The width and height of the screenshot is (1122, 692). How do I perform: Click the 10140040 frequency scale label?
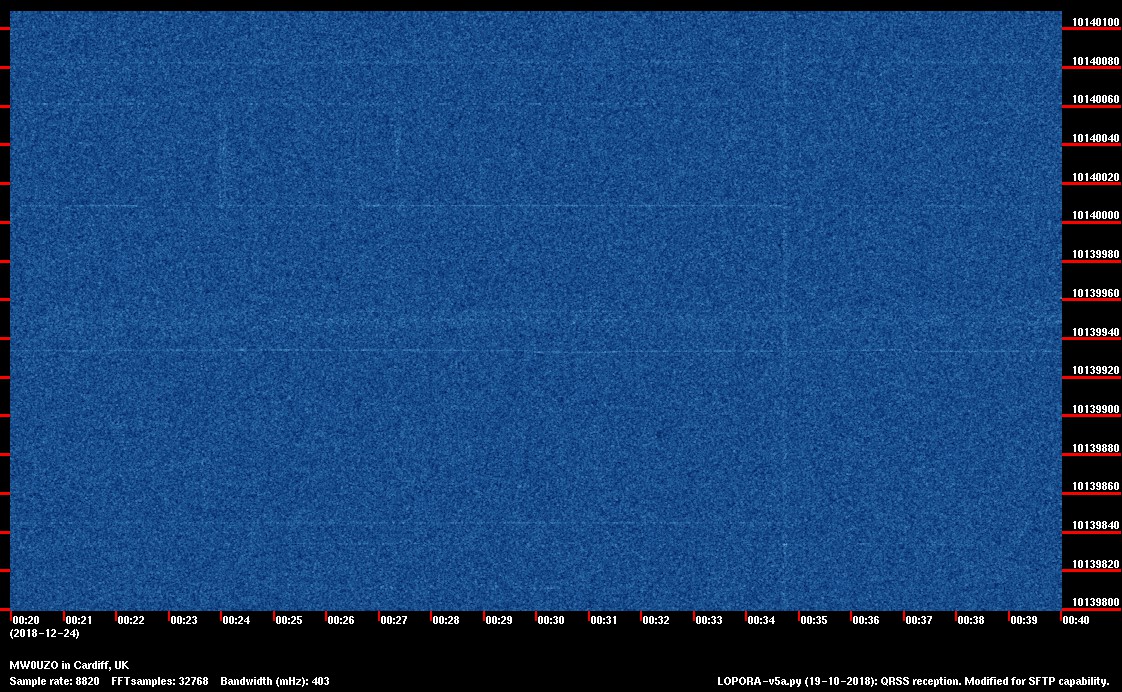[1095, 139]
